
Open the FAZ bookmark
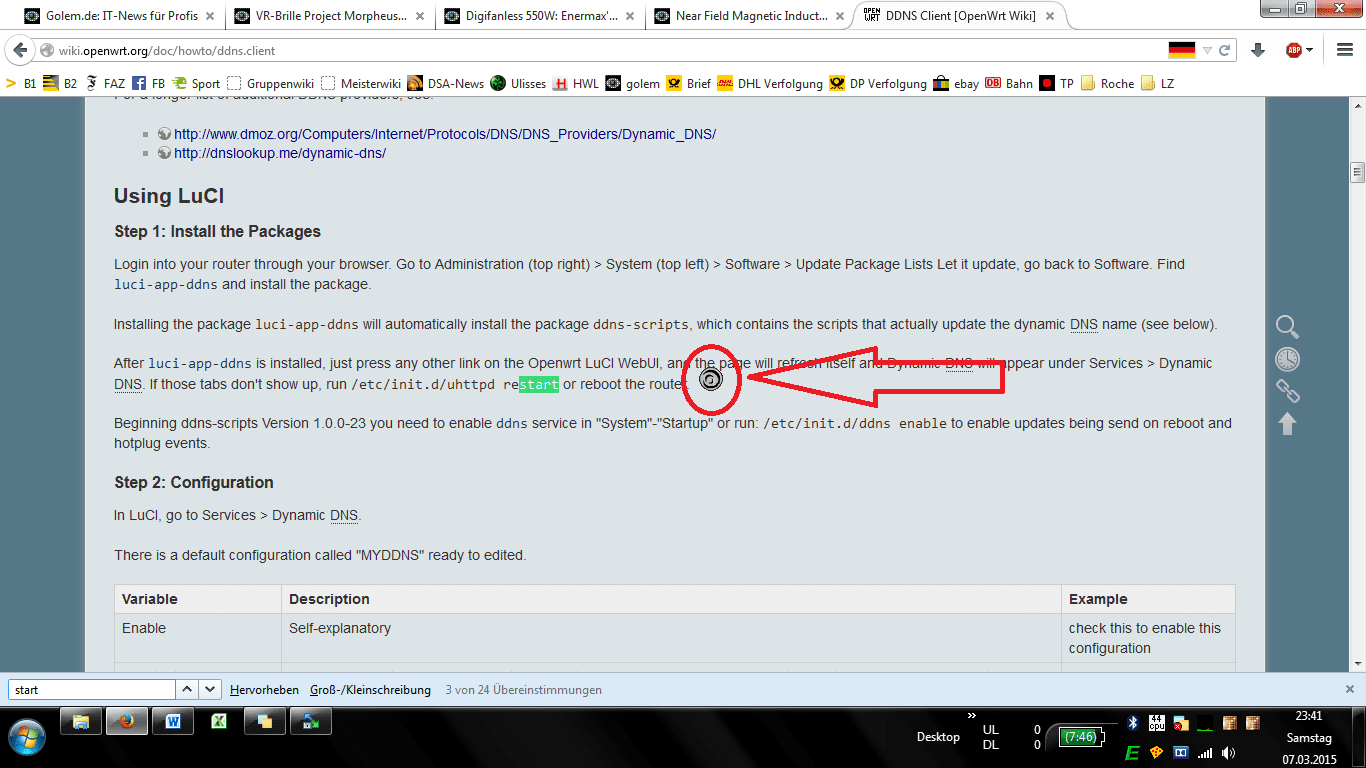tap(105, 84)
